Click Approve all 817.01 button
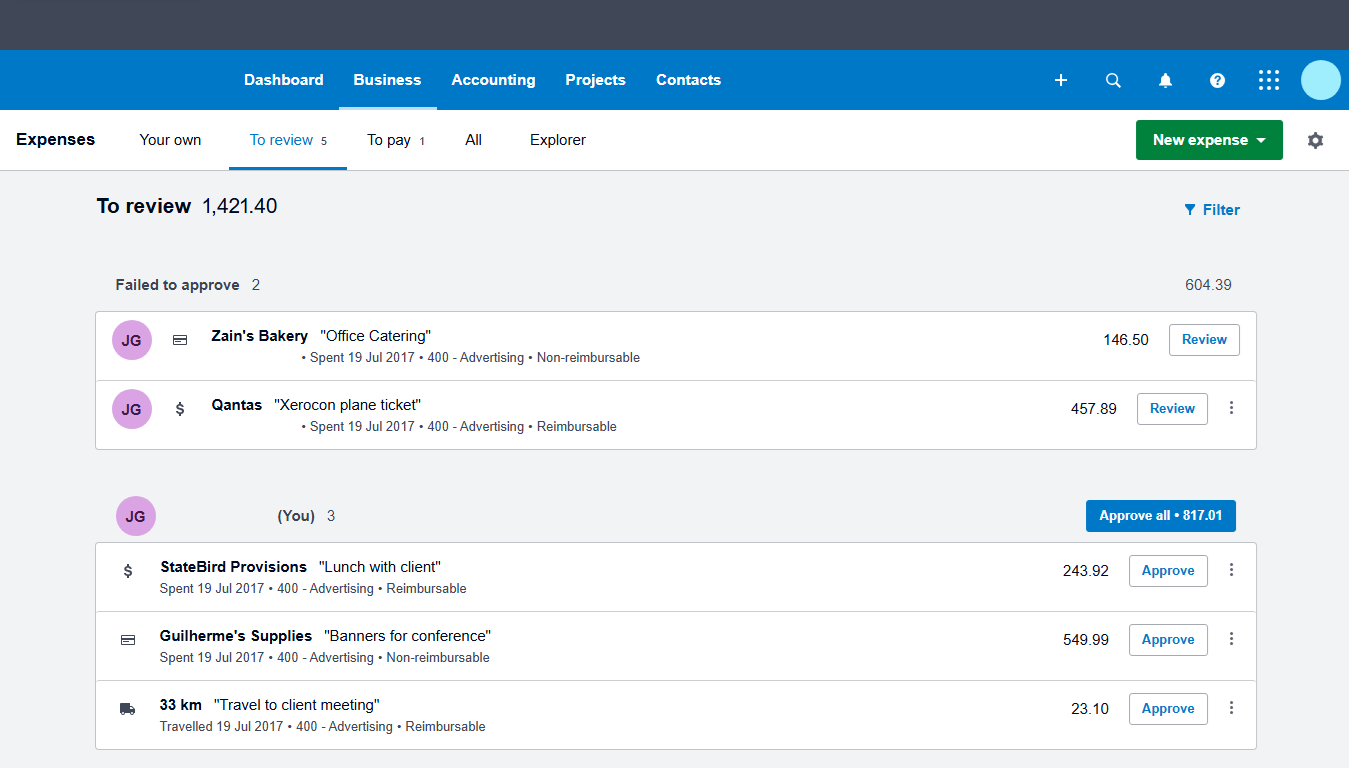1349x768 pixels. pyautogui.click(x=1160, y=516)
